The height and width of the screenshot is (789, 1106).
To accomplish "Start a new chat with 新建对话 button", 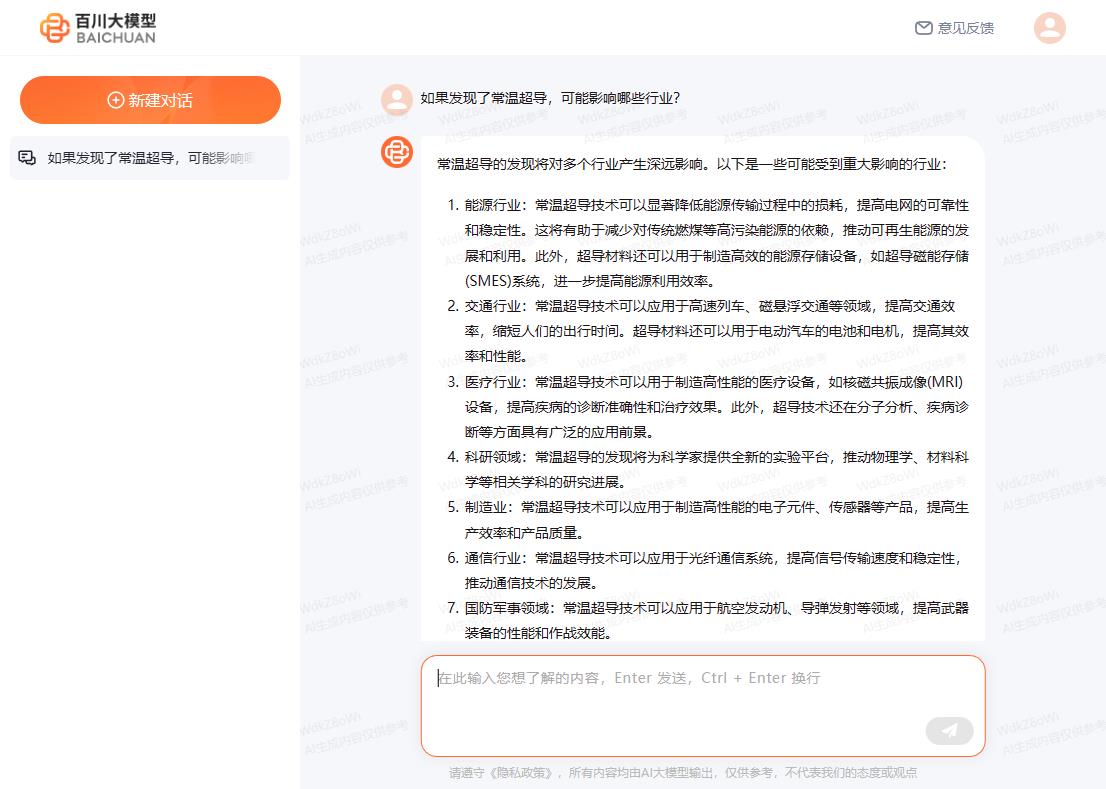I will [150, 100].
